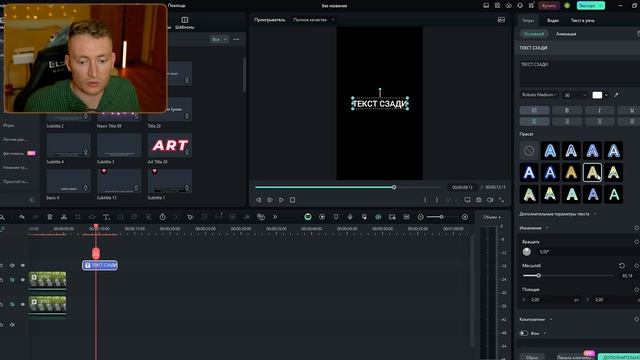640x360 pixels.
Task: Enable the background Фон toggle
Action: point(524,333)
